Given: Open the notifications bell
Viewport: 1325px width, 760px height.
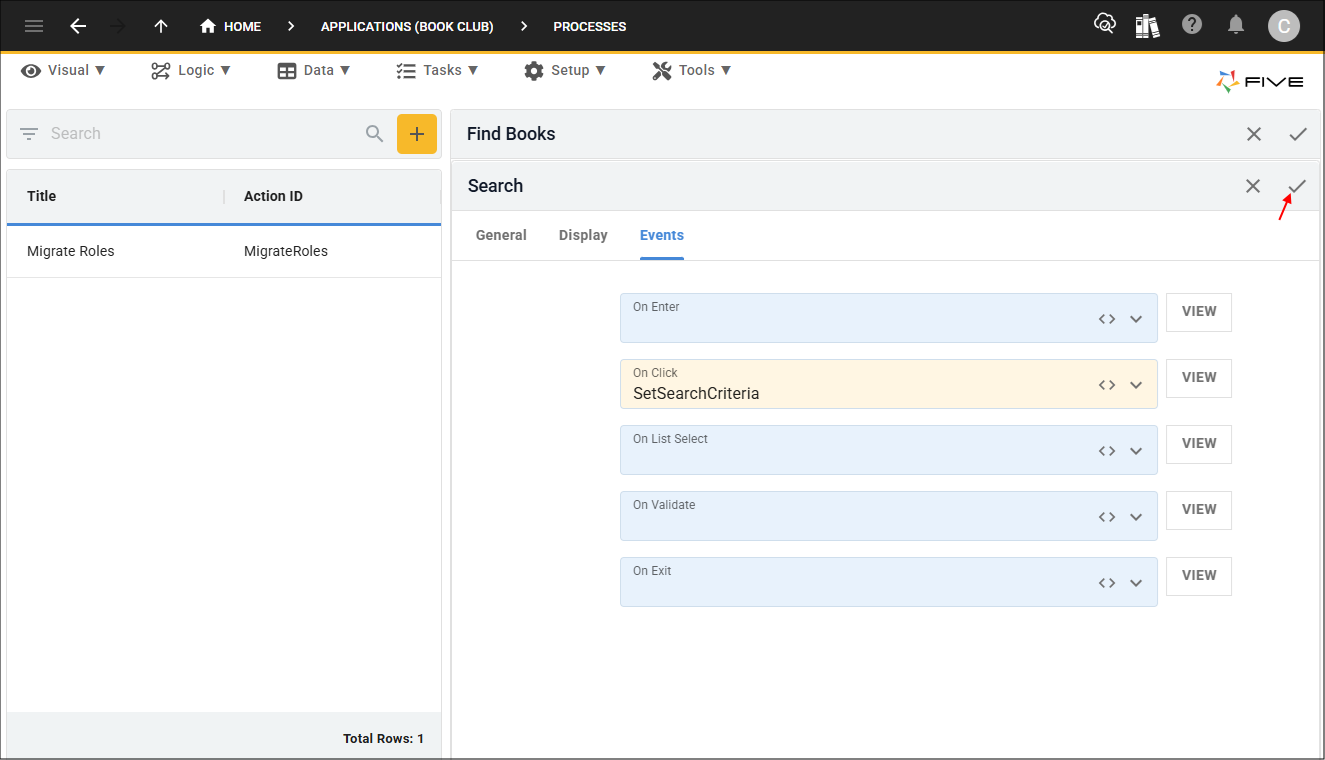Looking at the screenshot, I should [1237, 25].
